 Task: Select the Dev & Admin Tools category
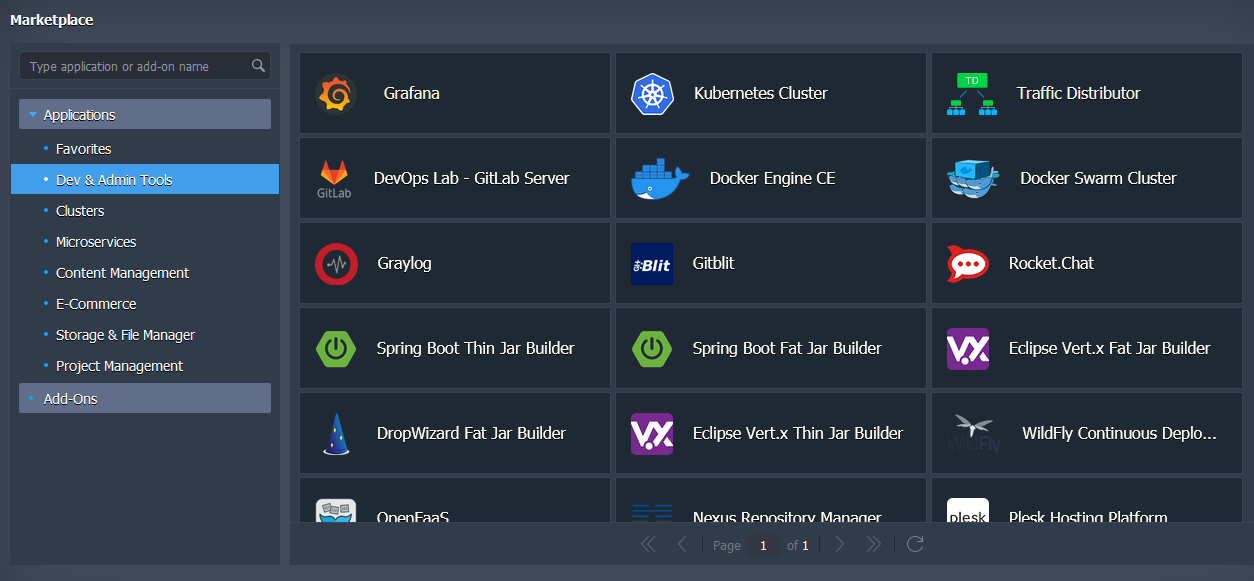pos(145,180)
